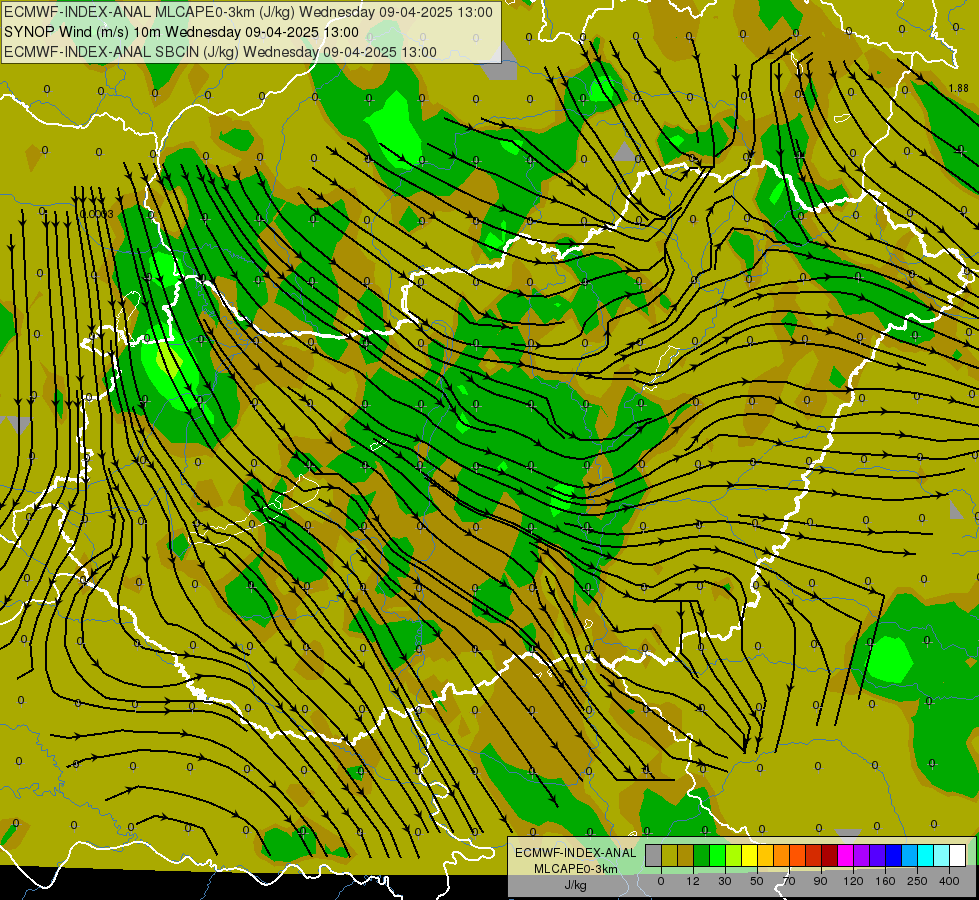979x900 pixels.
Task: Select the pale cyan legend swatch
Action: 942,855
